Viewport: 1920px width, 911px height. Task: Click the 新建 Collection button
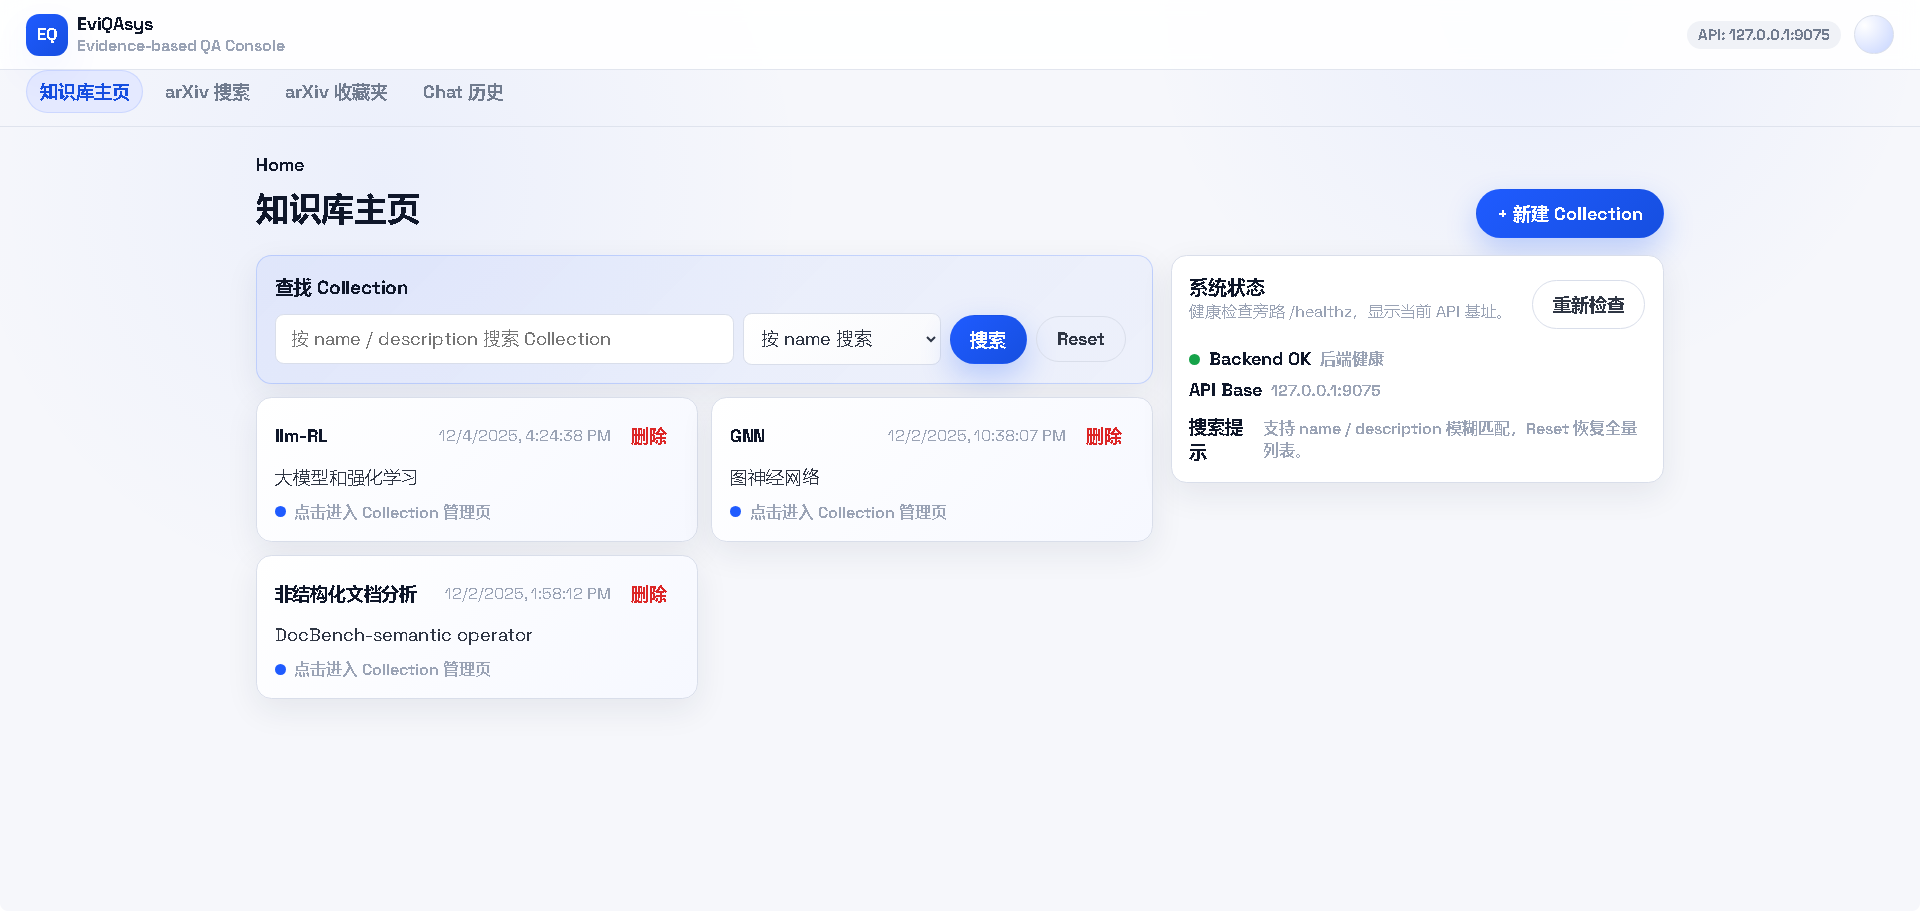pos(1568,213)
